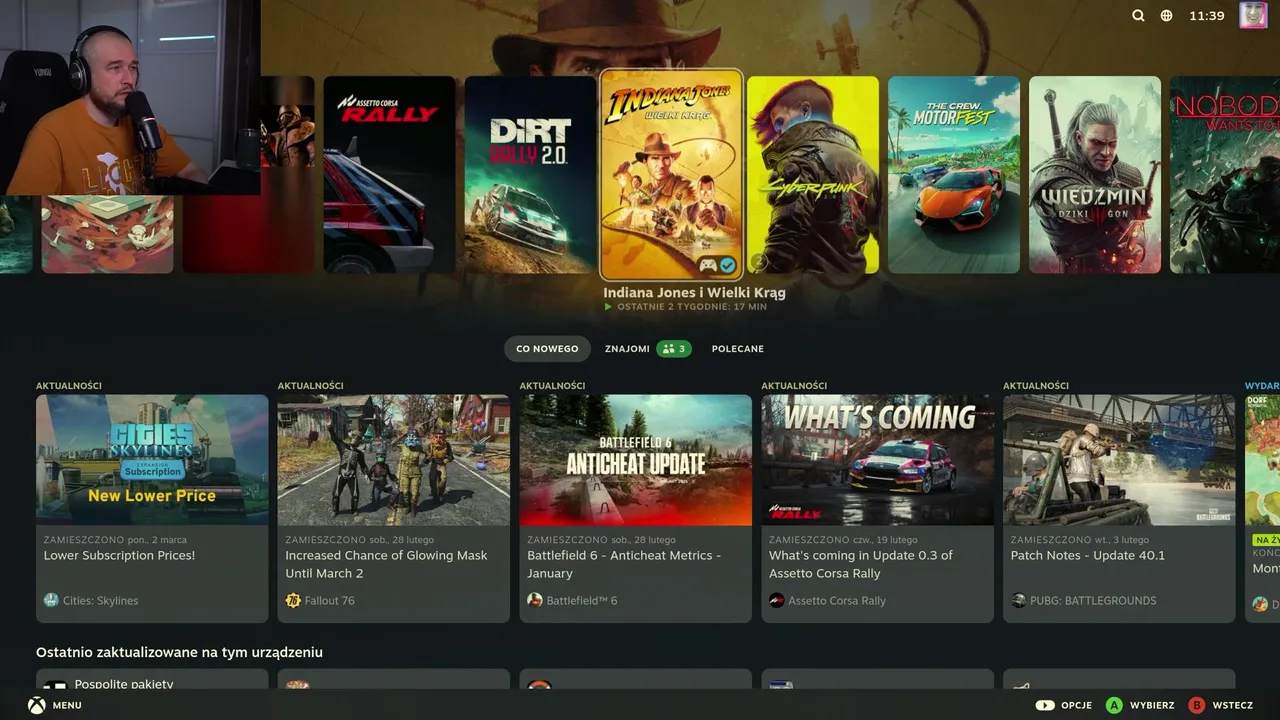Click the red B Wstecz icon

click(x=1196, y=705)
